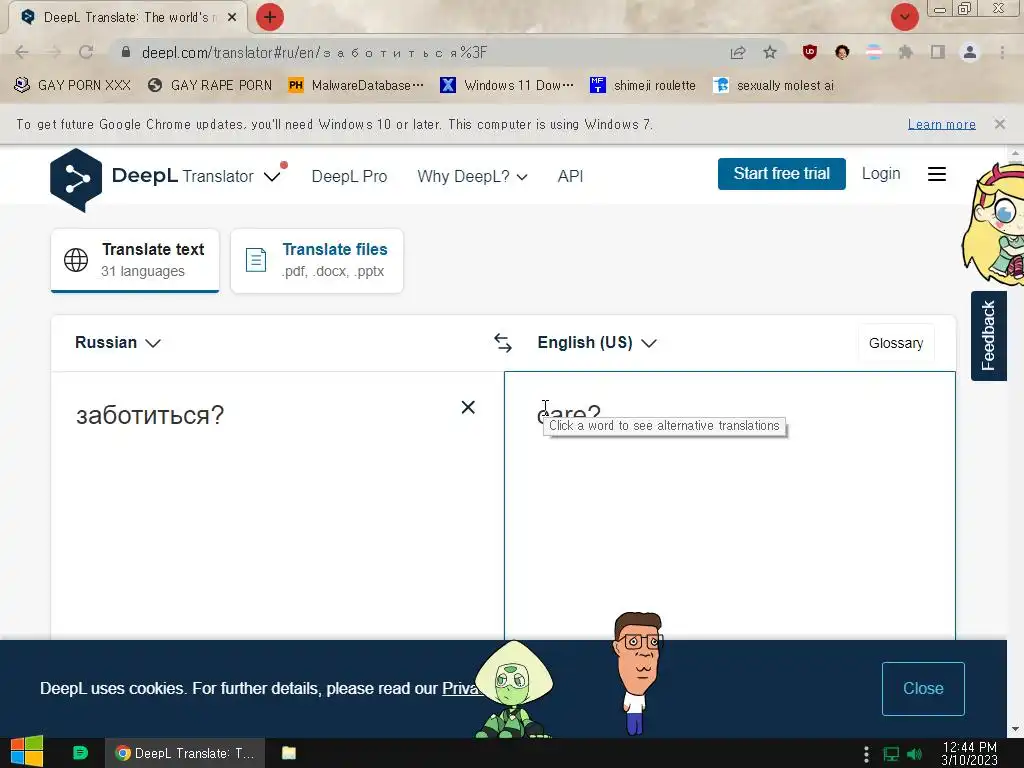The height and width of the screenshot is (768, 1024).
Task: Swap the Russian and English languages
Action: (503, 343)
